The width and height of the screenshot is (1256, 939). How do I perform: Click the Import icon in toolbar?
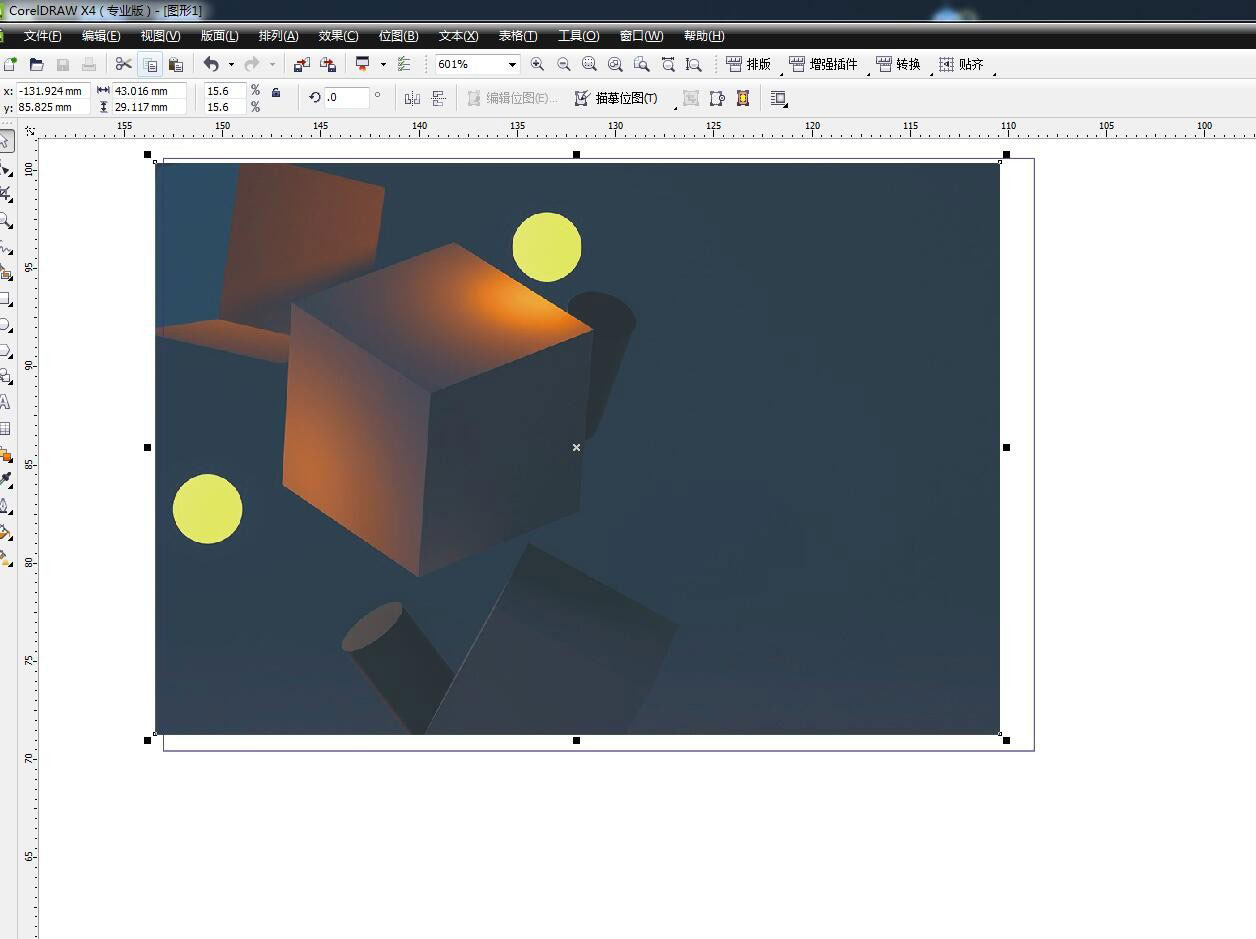[x=301, y=64]
